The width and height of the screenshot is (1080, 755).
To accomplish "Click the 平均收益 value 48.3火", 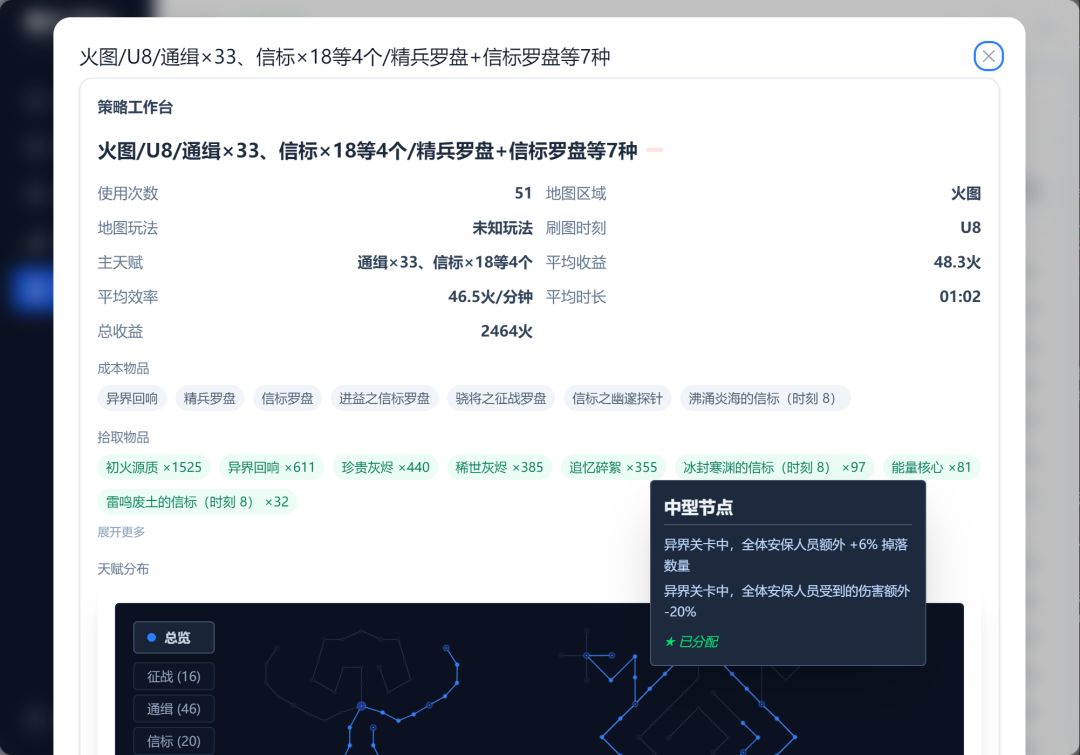I will pyautogui.click(x=957, y=262).
